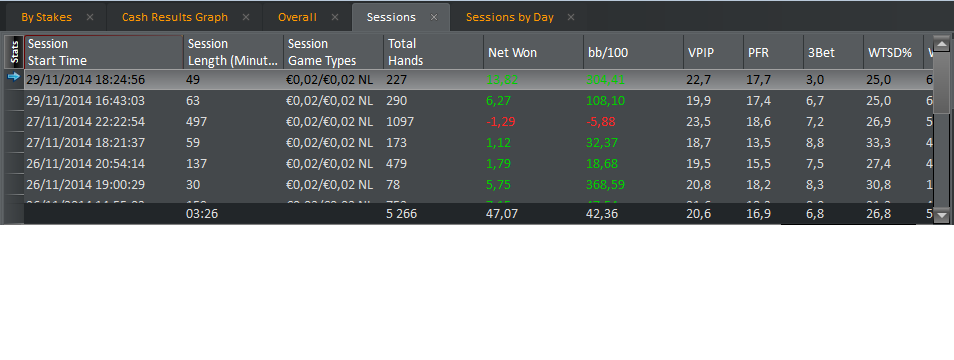Select session 26/11/2014 19:00:29 row
954x360 pixels.
coord(478,184)
